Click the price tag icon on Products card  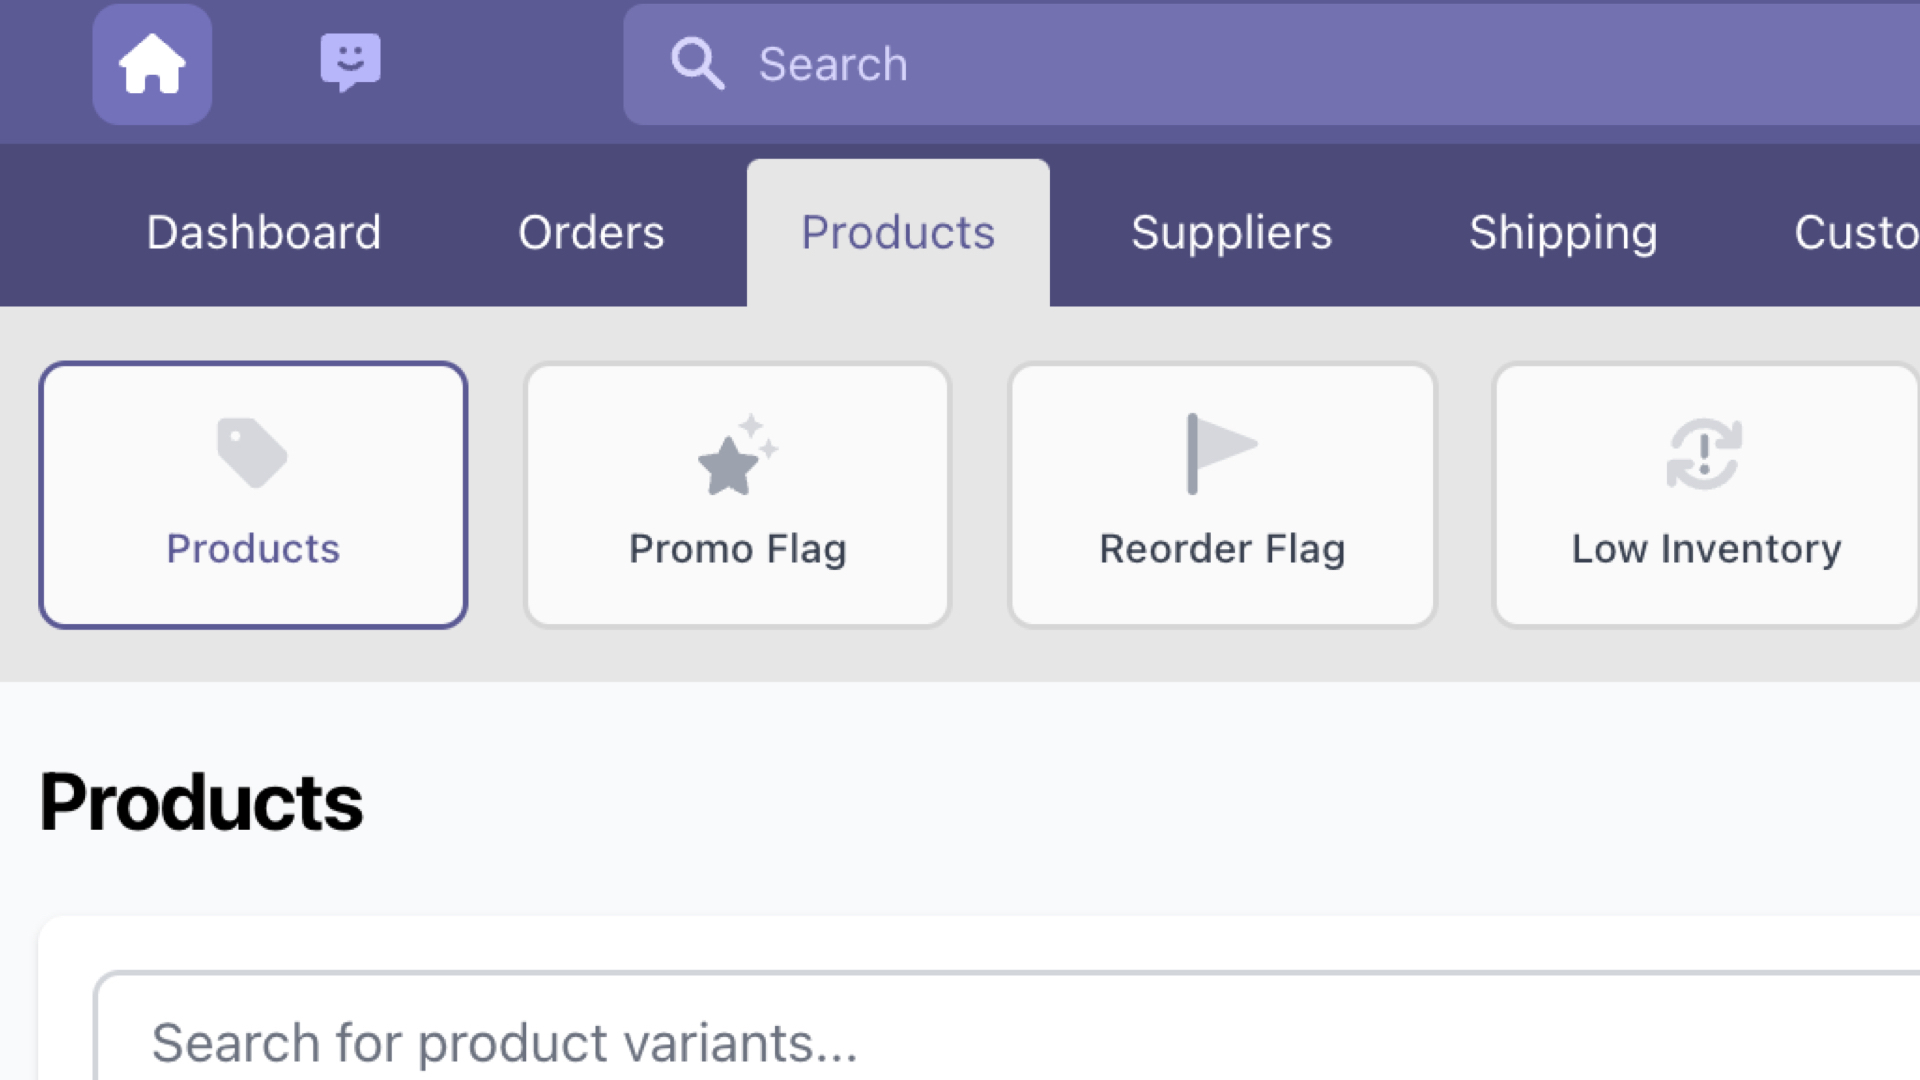[252, 453]
